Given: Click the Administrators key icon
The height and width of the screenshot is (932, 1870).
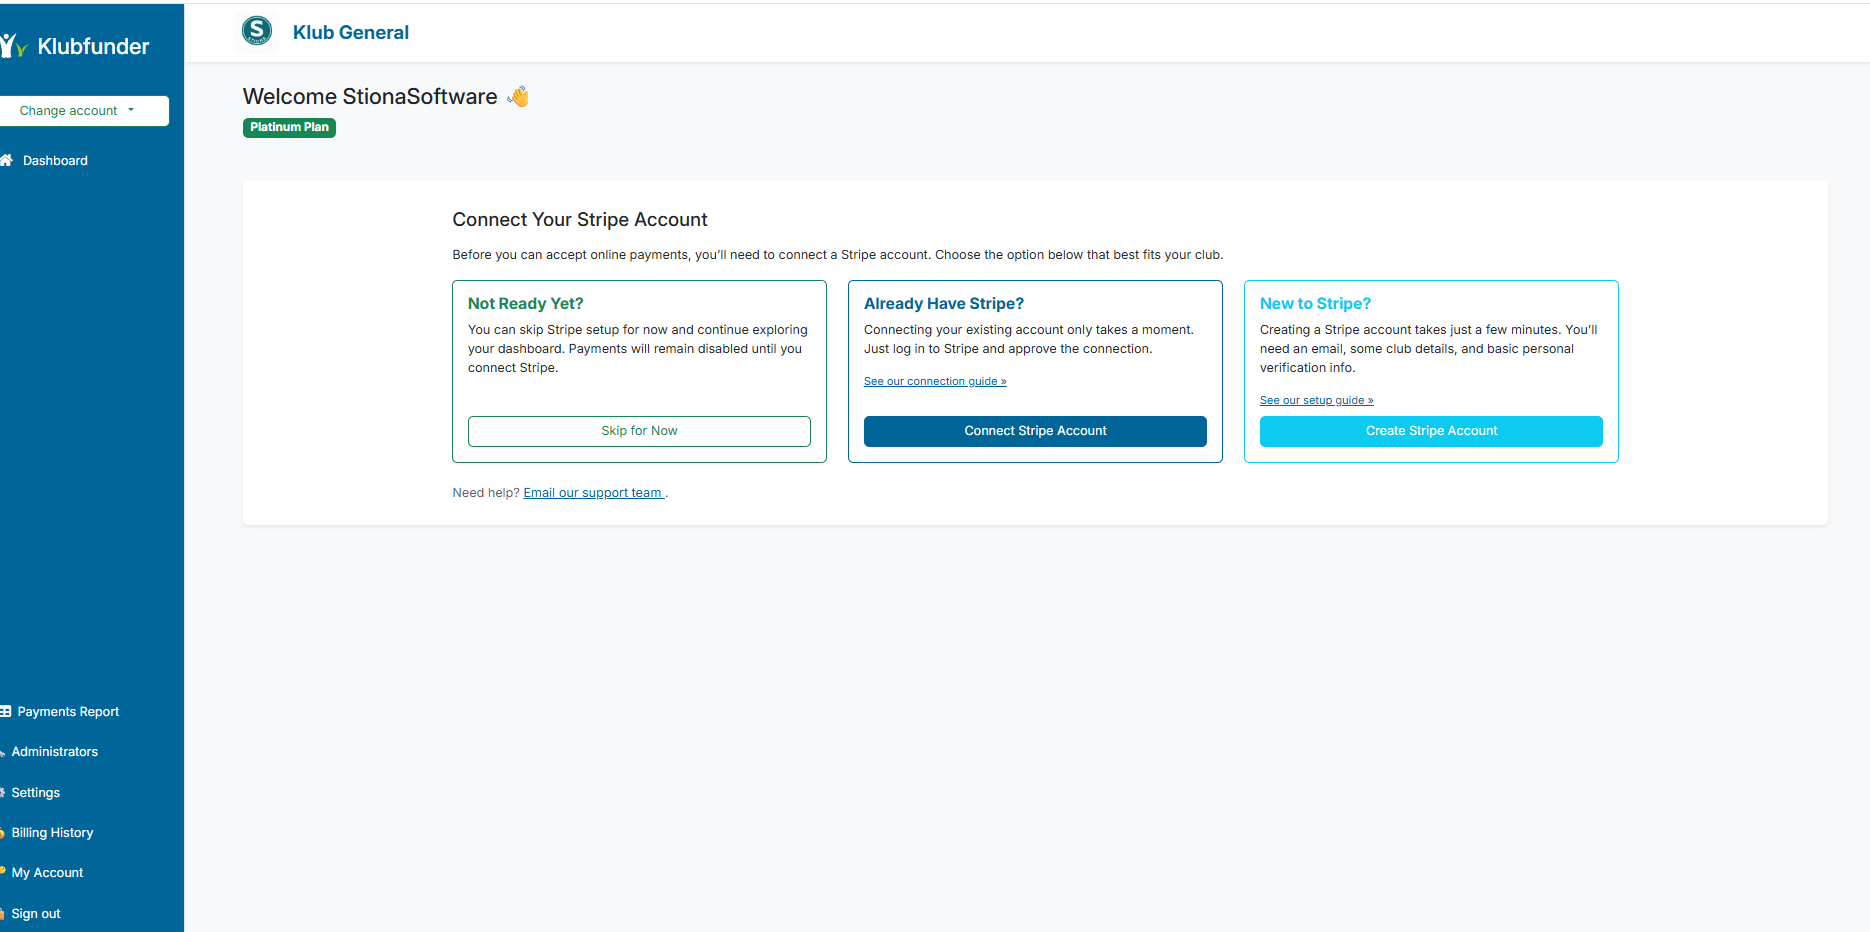Looking at the screenshot, I should pyautogui.click(x=4, y=751).
